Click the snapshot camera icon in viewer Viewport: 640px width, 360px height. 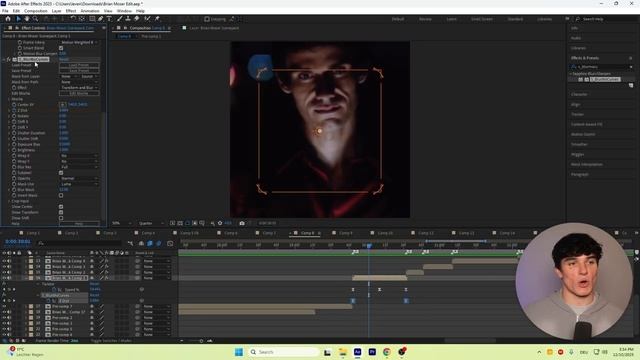pyautogui.click(x=242, y=223)
